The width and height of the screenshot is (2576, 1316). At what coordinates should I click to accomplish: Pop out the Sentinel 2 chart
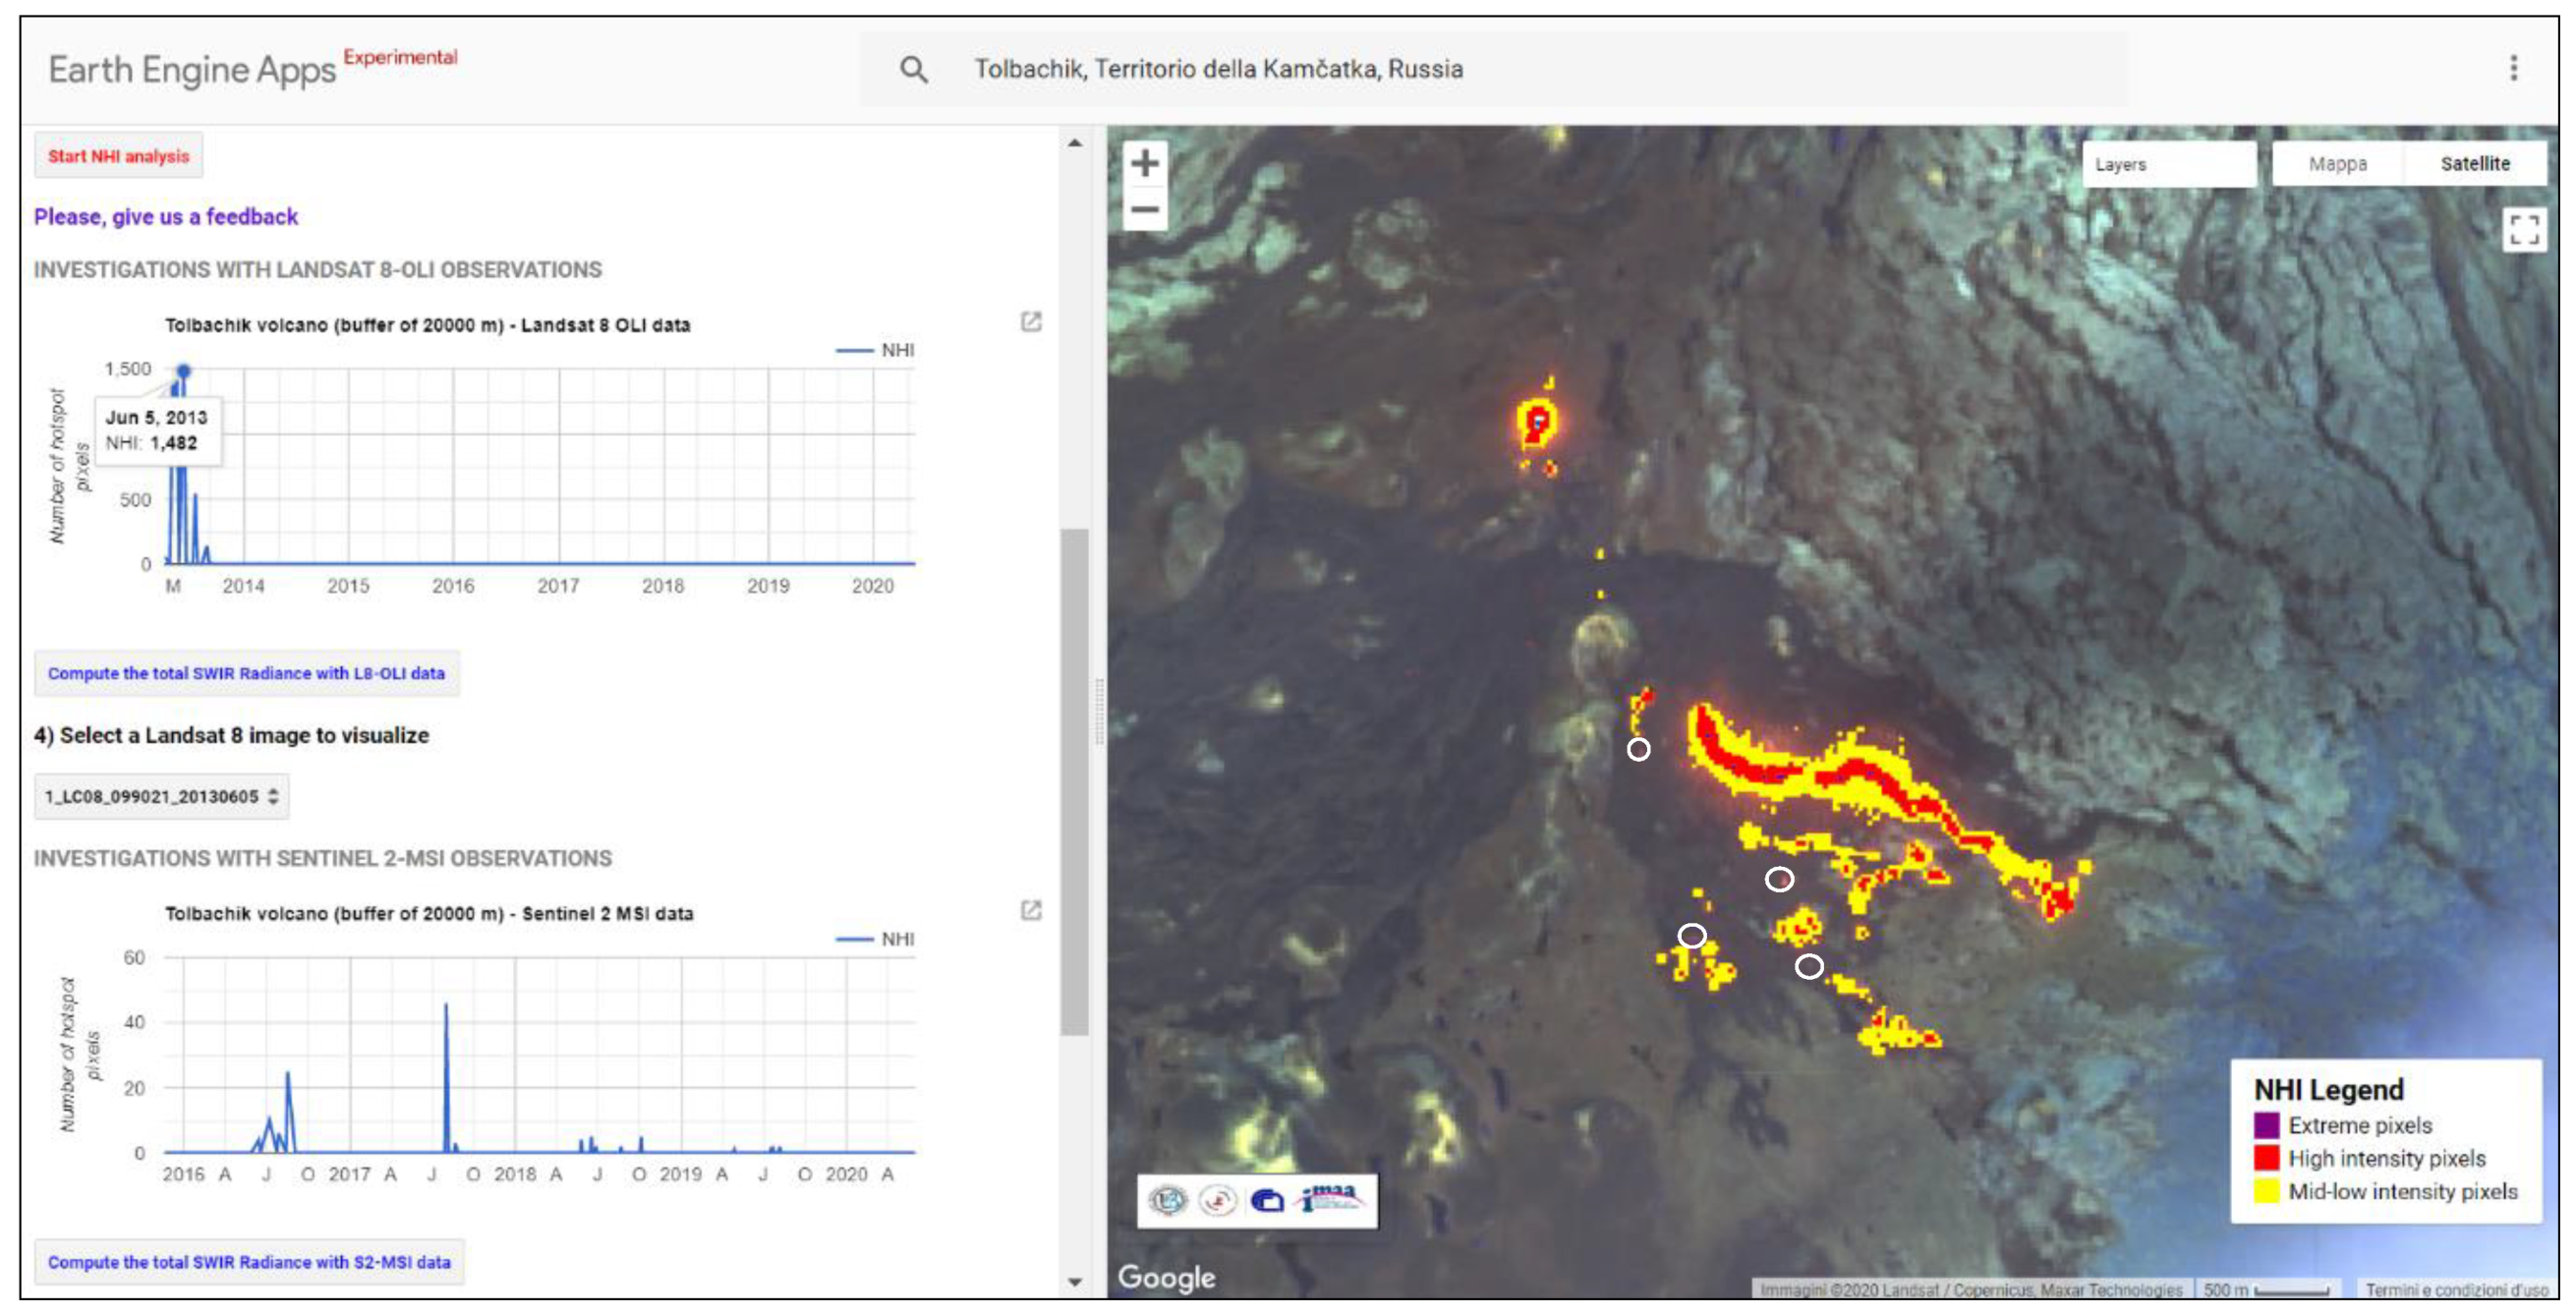pyautogui.click(x=1030, y=910)
